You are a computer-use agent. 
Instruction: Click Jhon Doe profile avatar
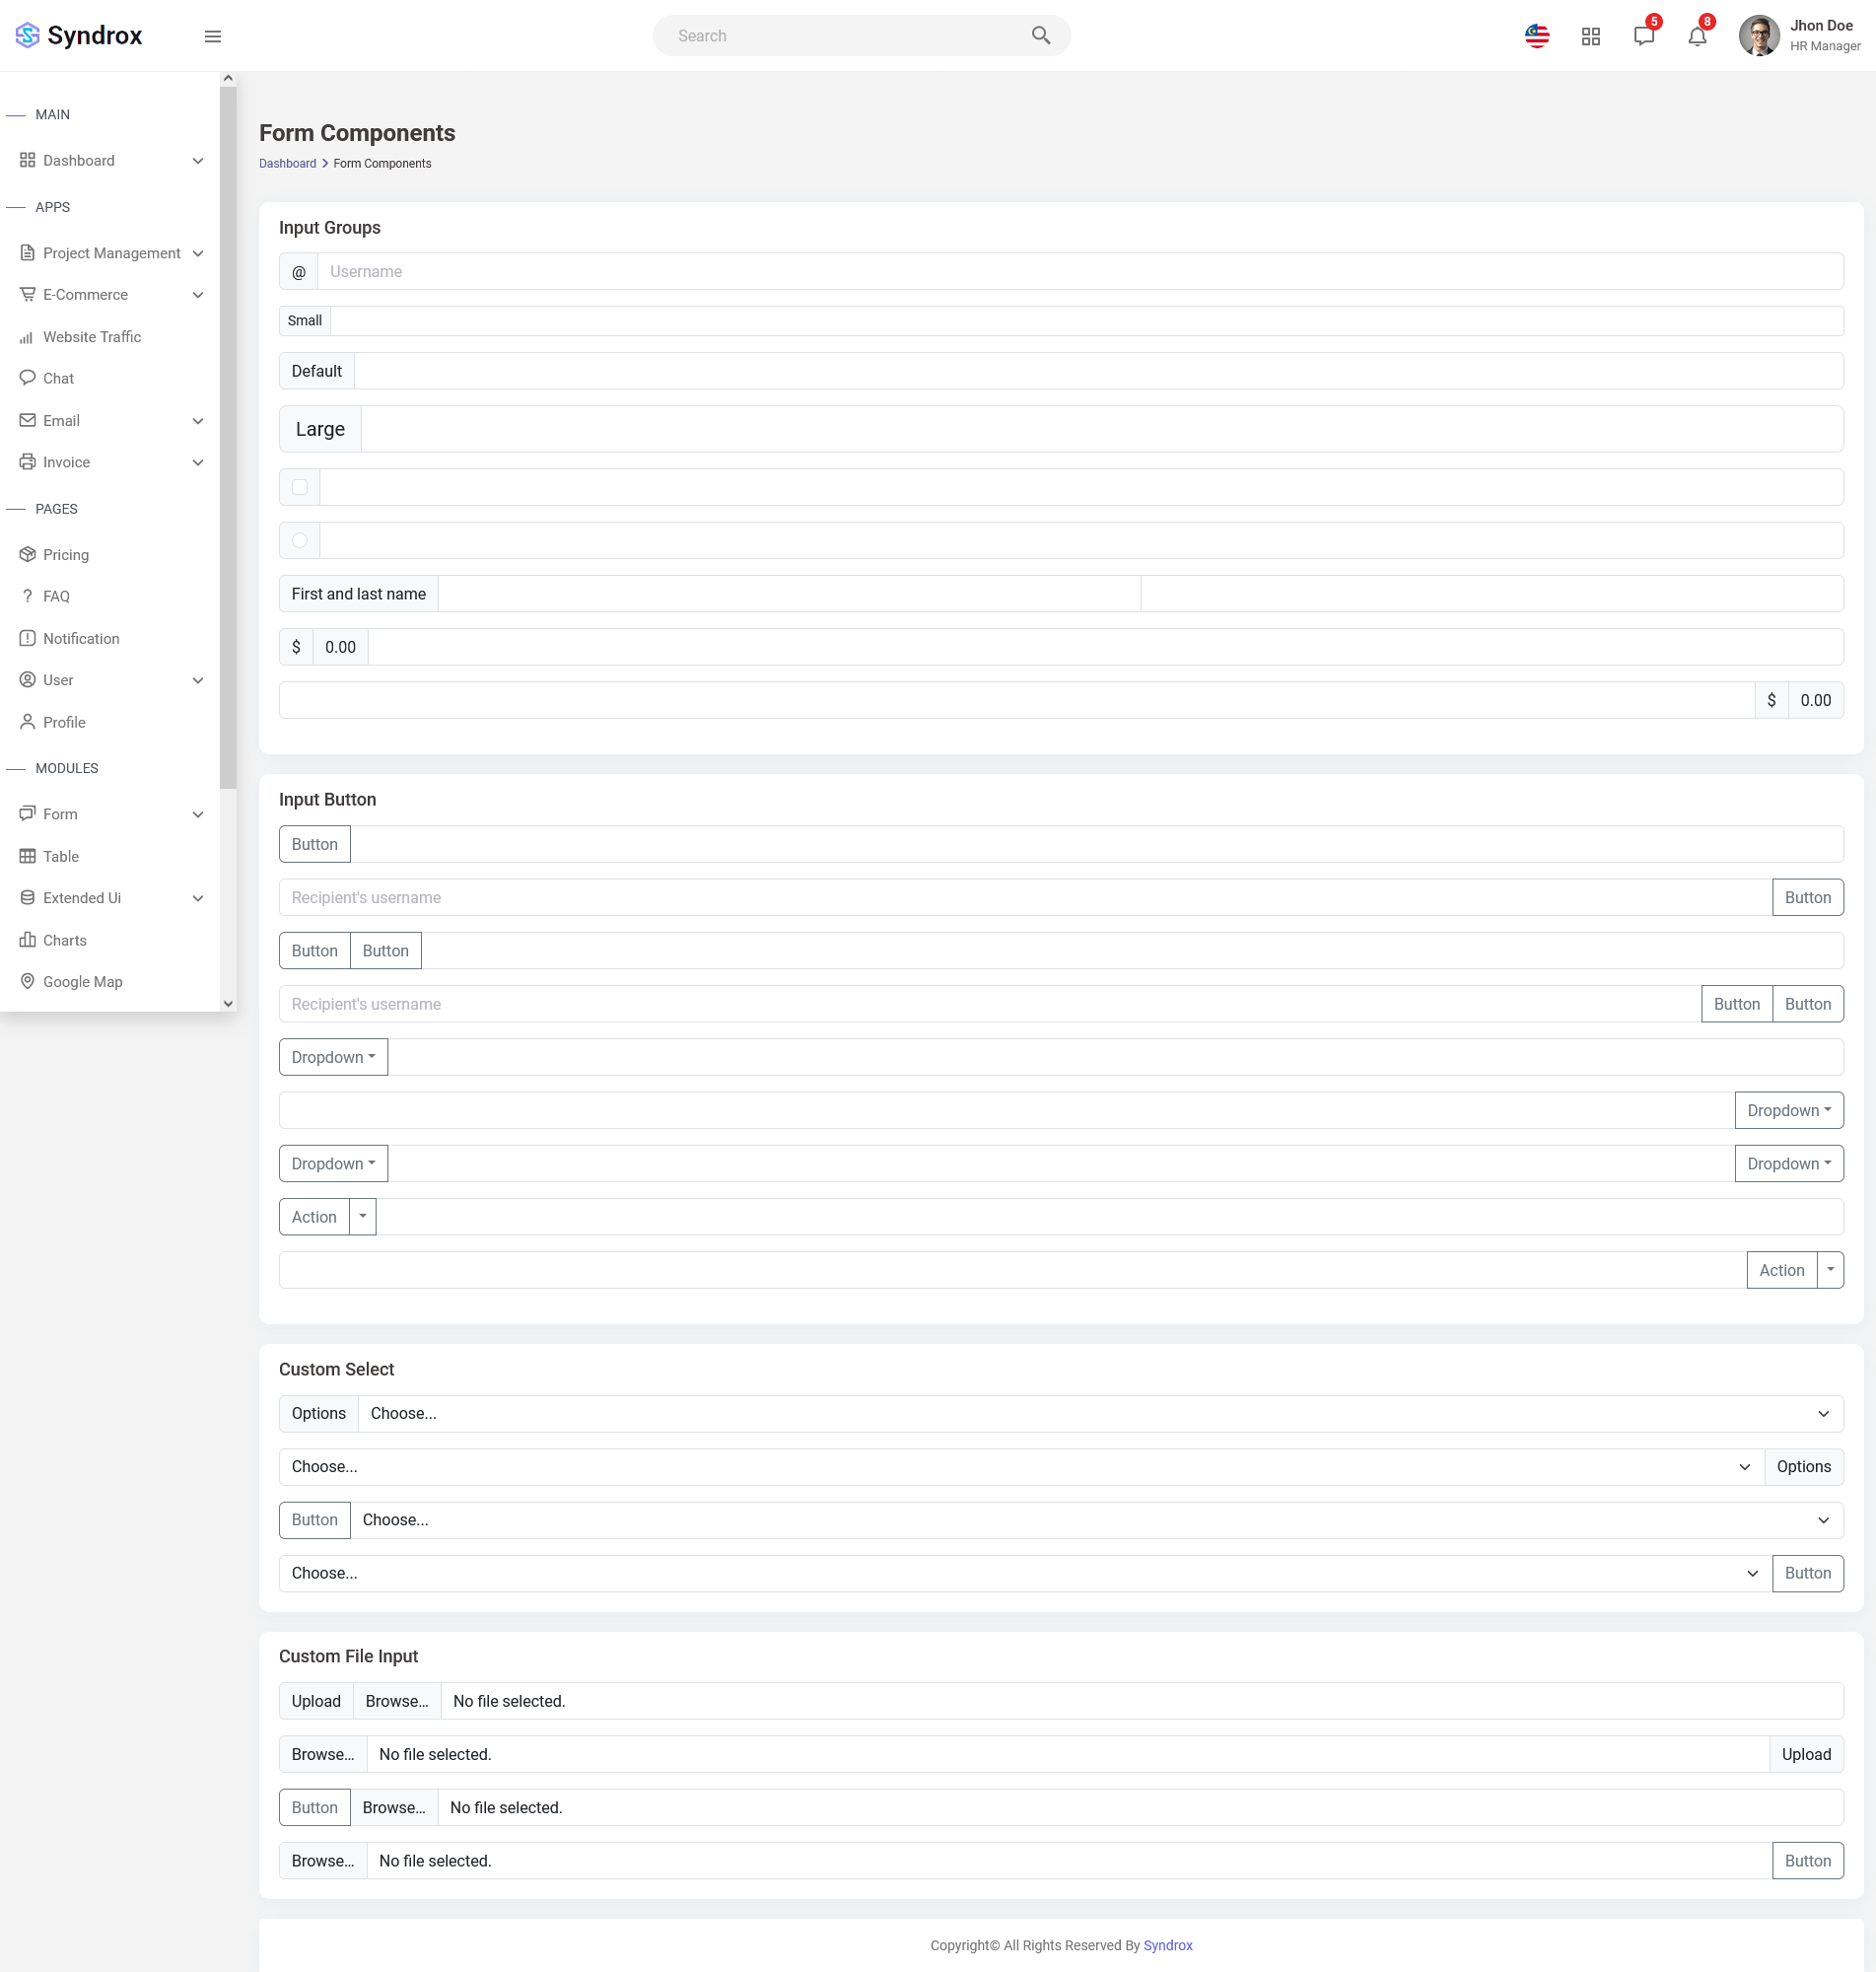pyautogui.click(x=1758, y=36)
